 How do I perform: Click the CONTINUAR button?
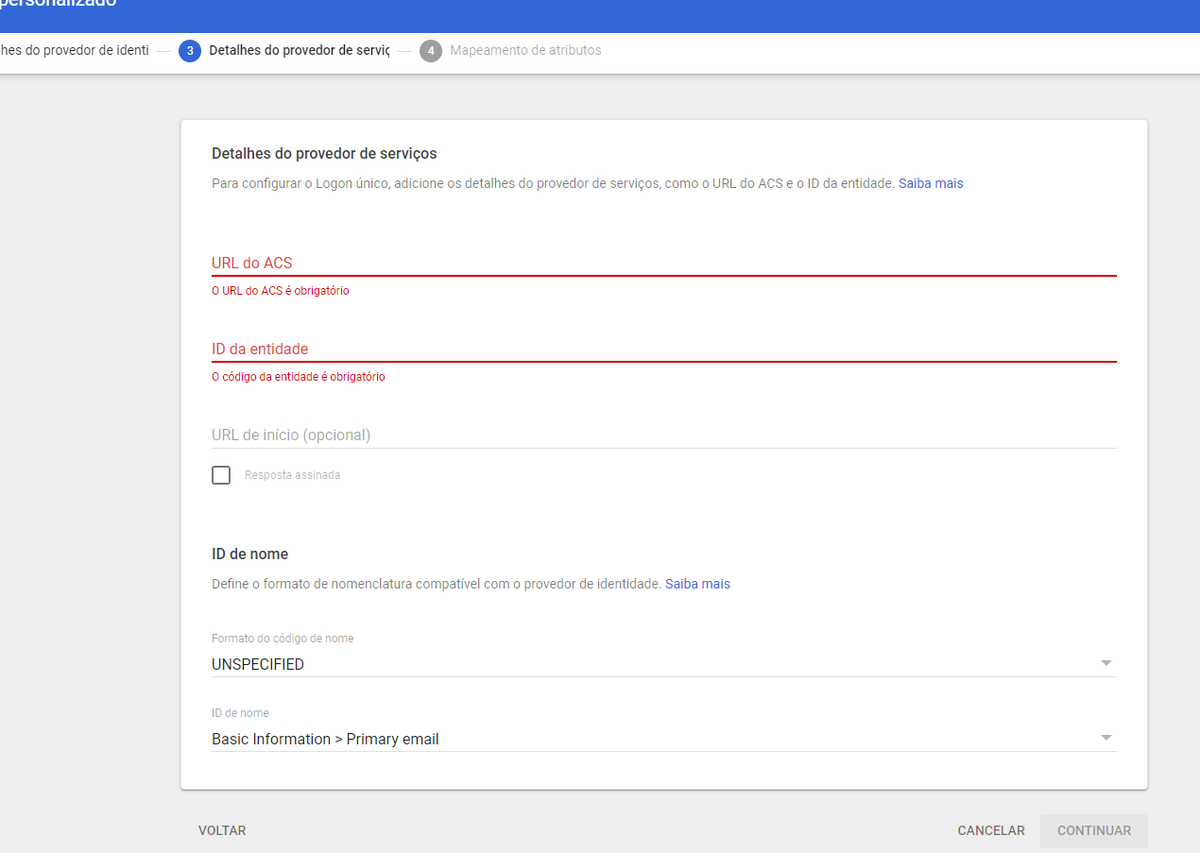click(x=1093, y=831)
